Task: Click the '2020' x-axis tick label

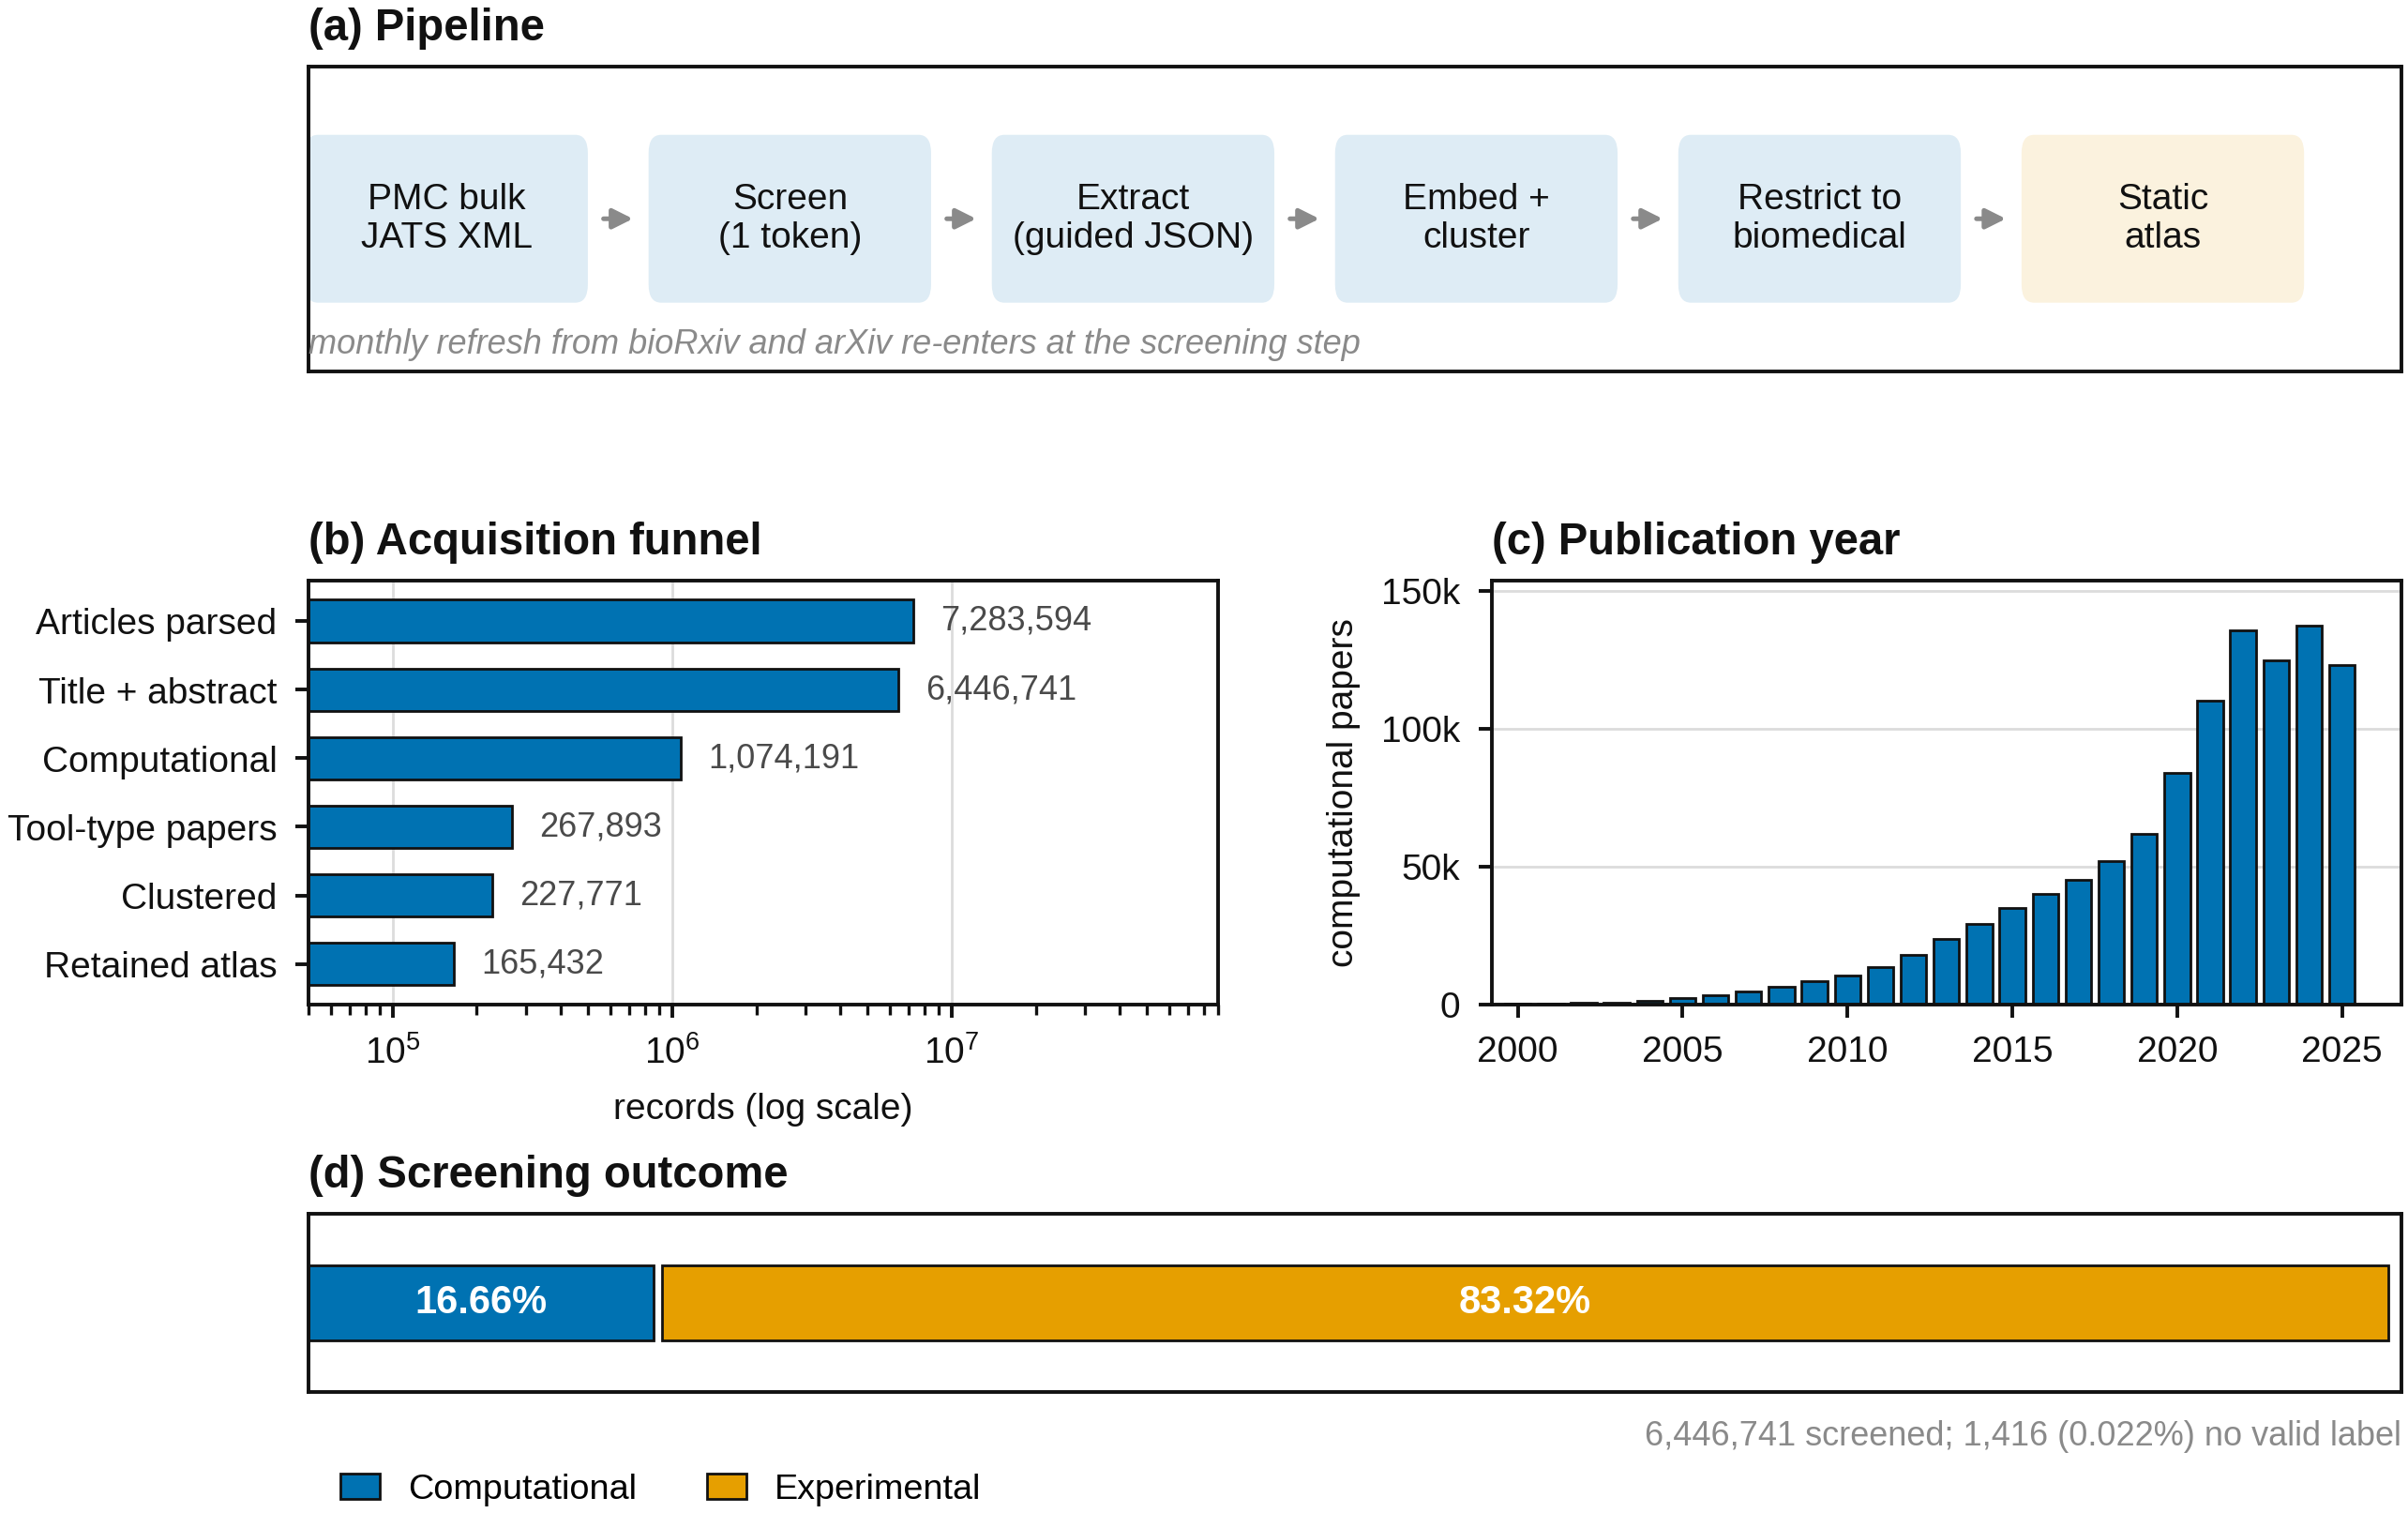Action: pos(2177,1049)
